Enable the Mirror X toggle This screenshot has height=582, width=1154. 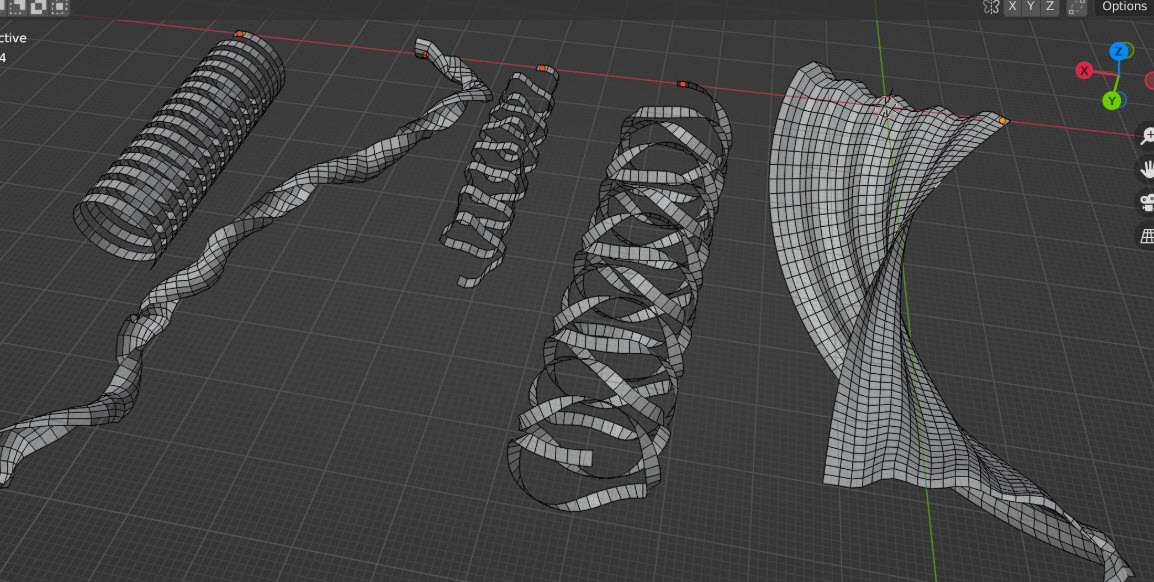click(x=1013, y=6)
